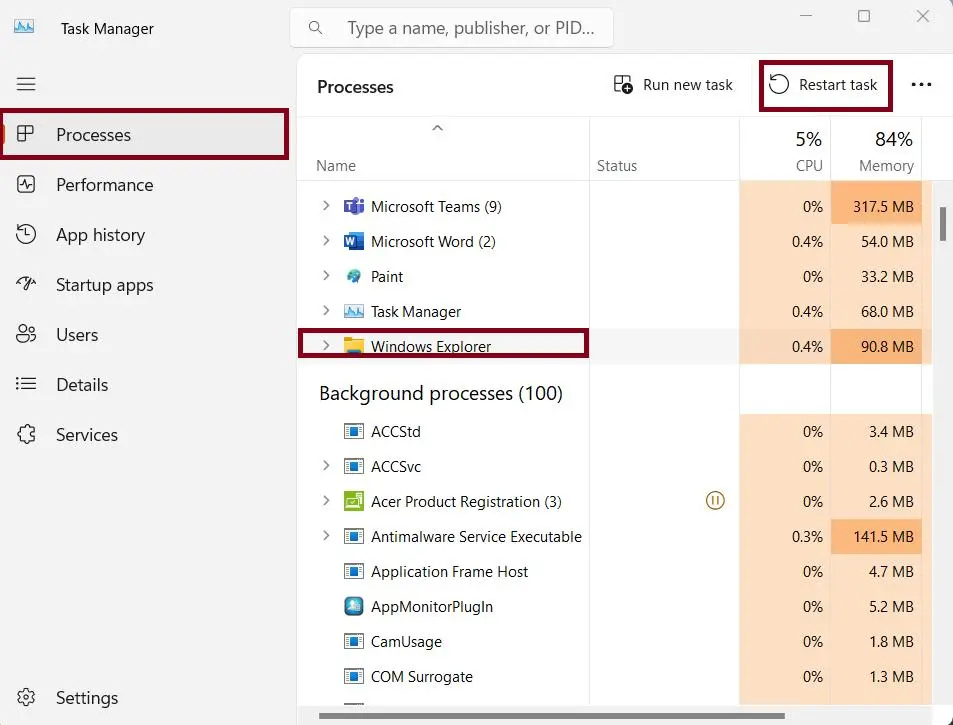The image size is (953, 725).
Task: Click the Microsoft Teams app icon
Action: point(353,207)
